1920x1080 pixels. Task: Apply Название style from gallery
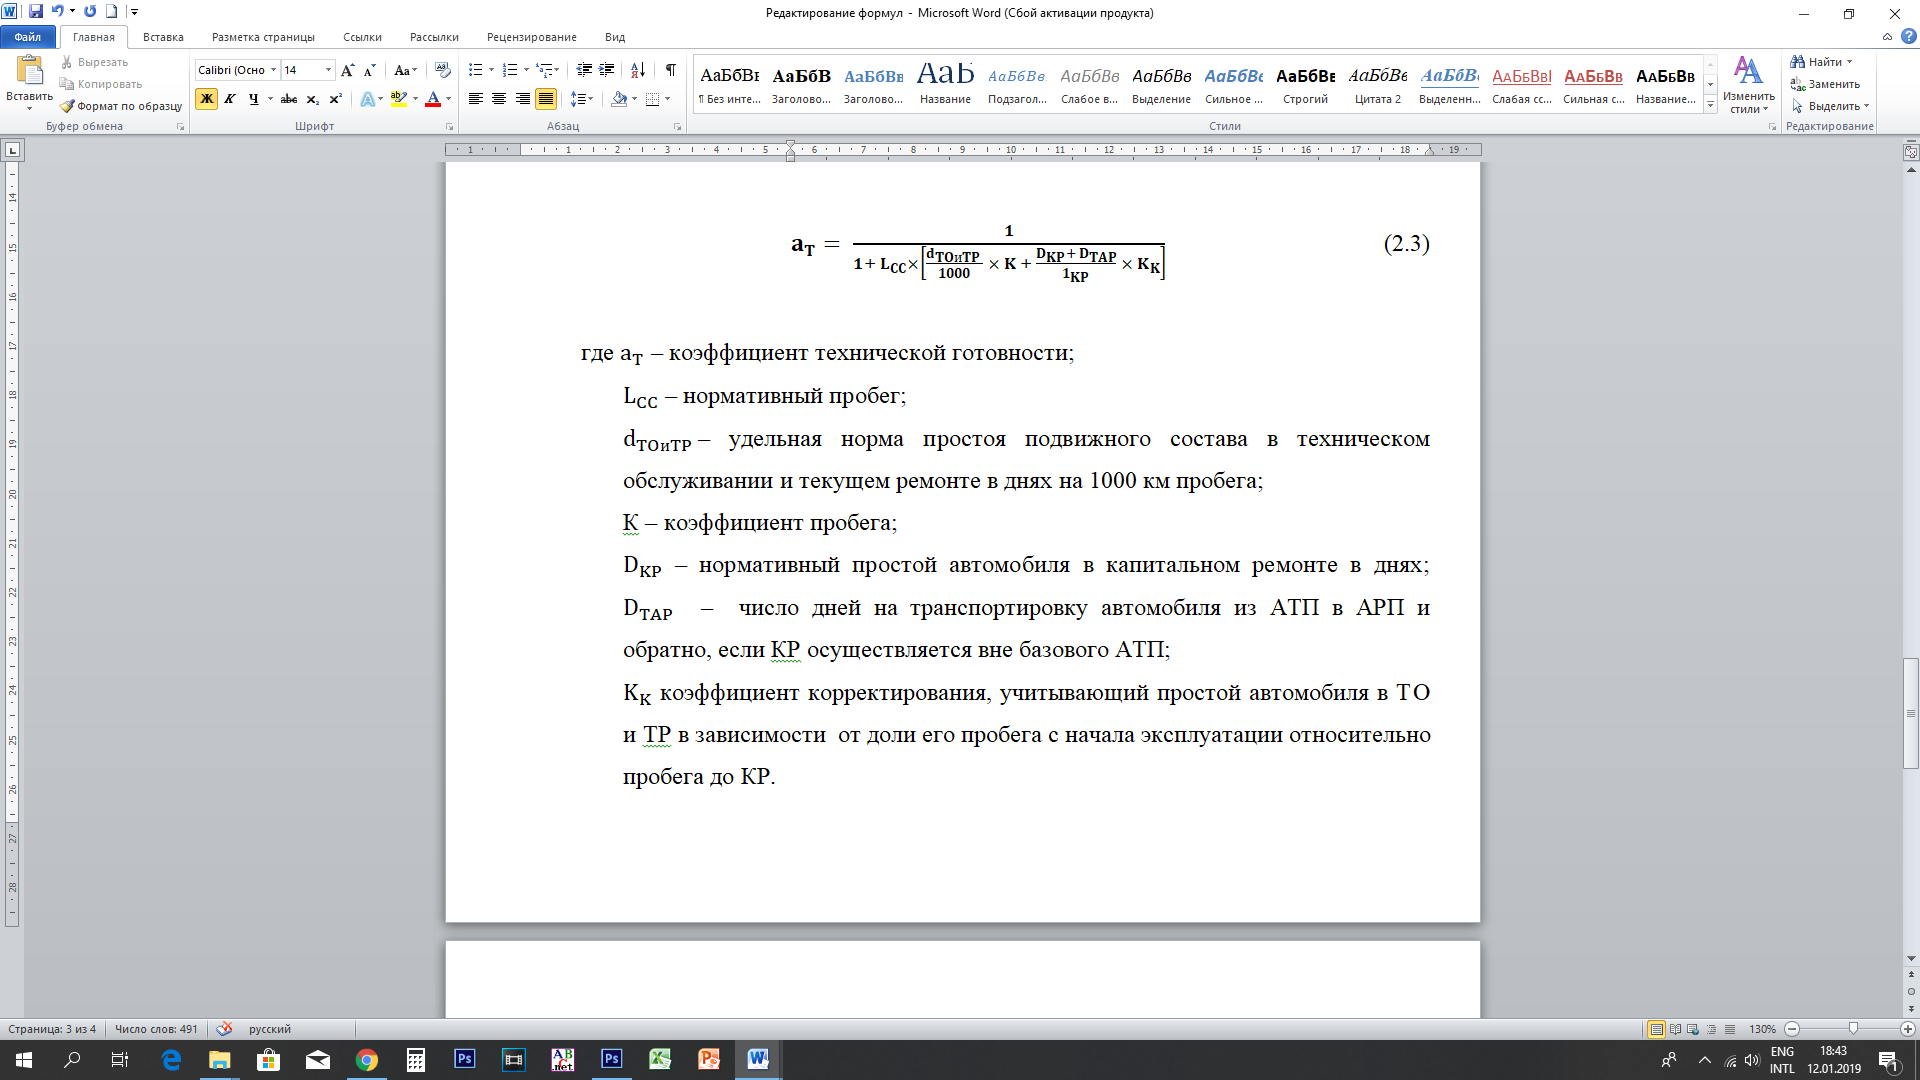pos(945,83)
